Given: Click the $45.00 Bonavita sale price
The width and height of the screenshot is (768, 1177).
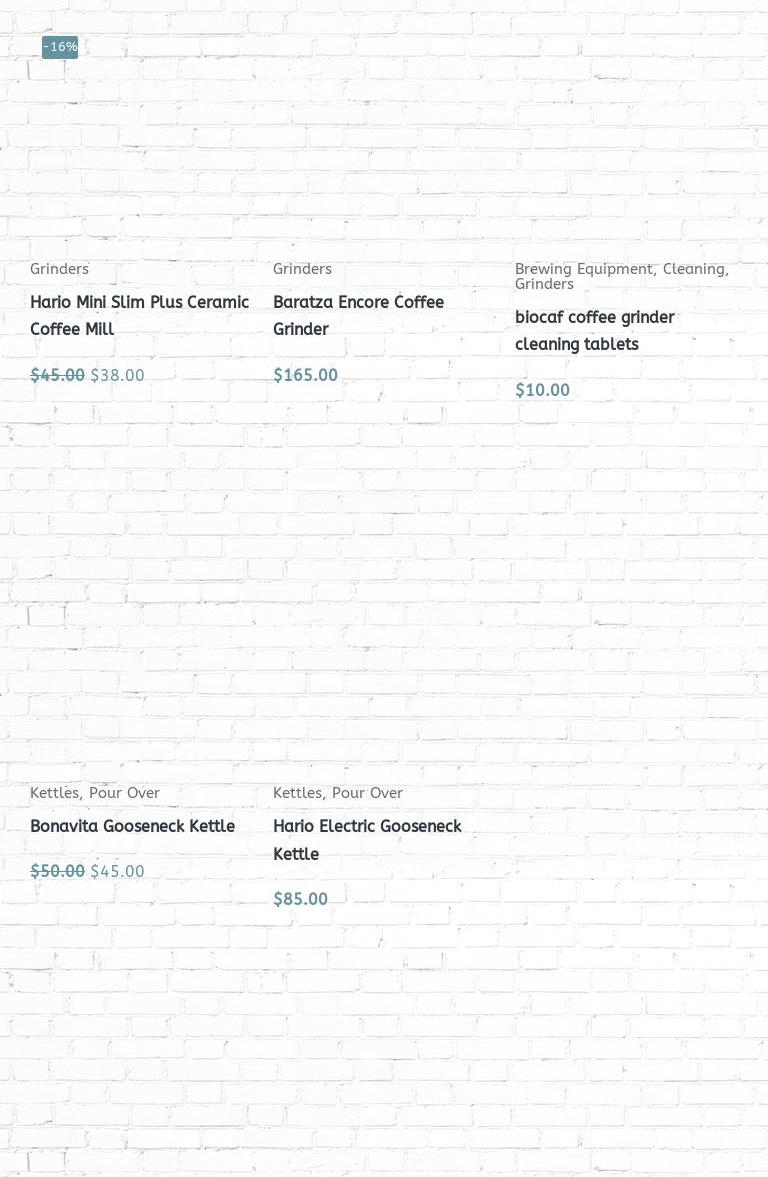Looking at the screenshot, I should tap(118, 872).
